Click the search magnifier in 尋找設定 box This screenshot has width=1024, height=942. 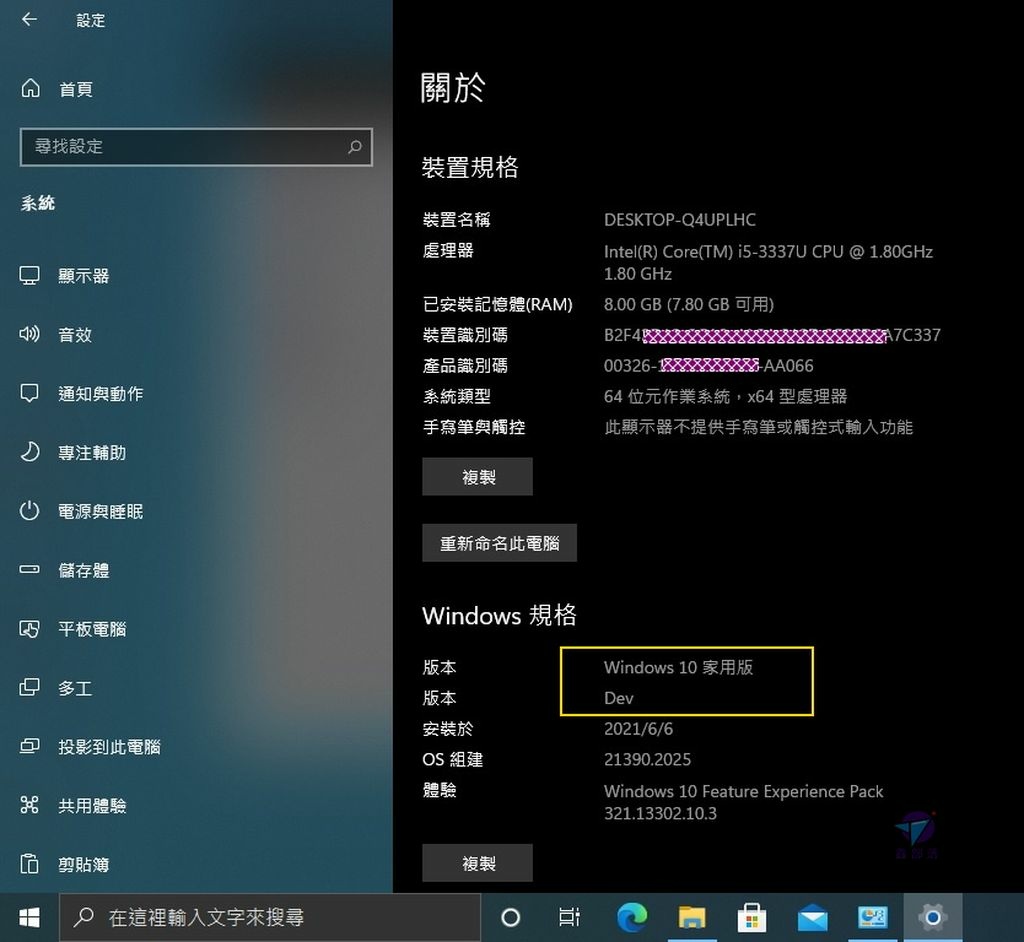[x=355, y=146]
